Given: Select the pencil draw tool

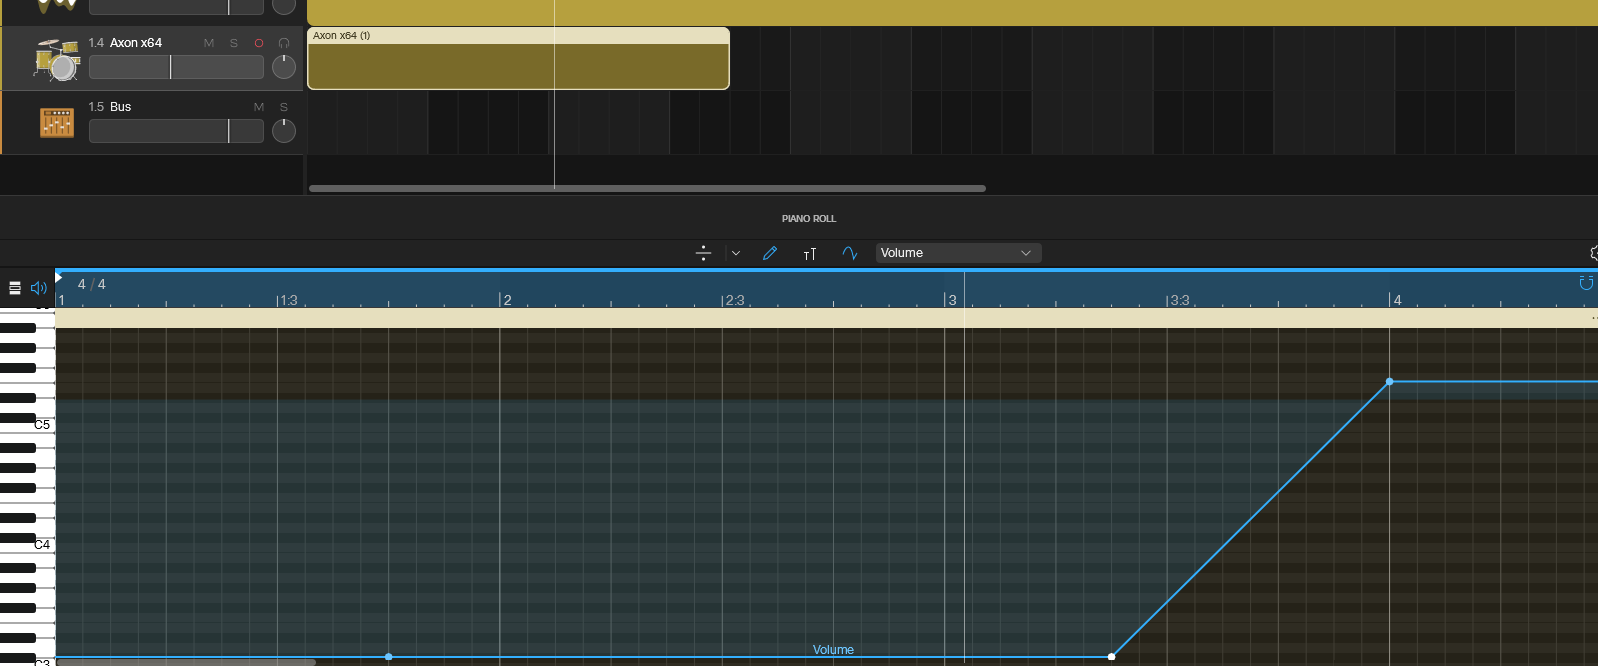Looking at the screenshot, I should [770, 253].
